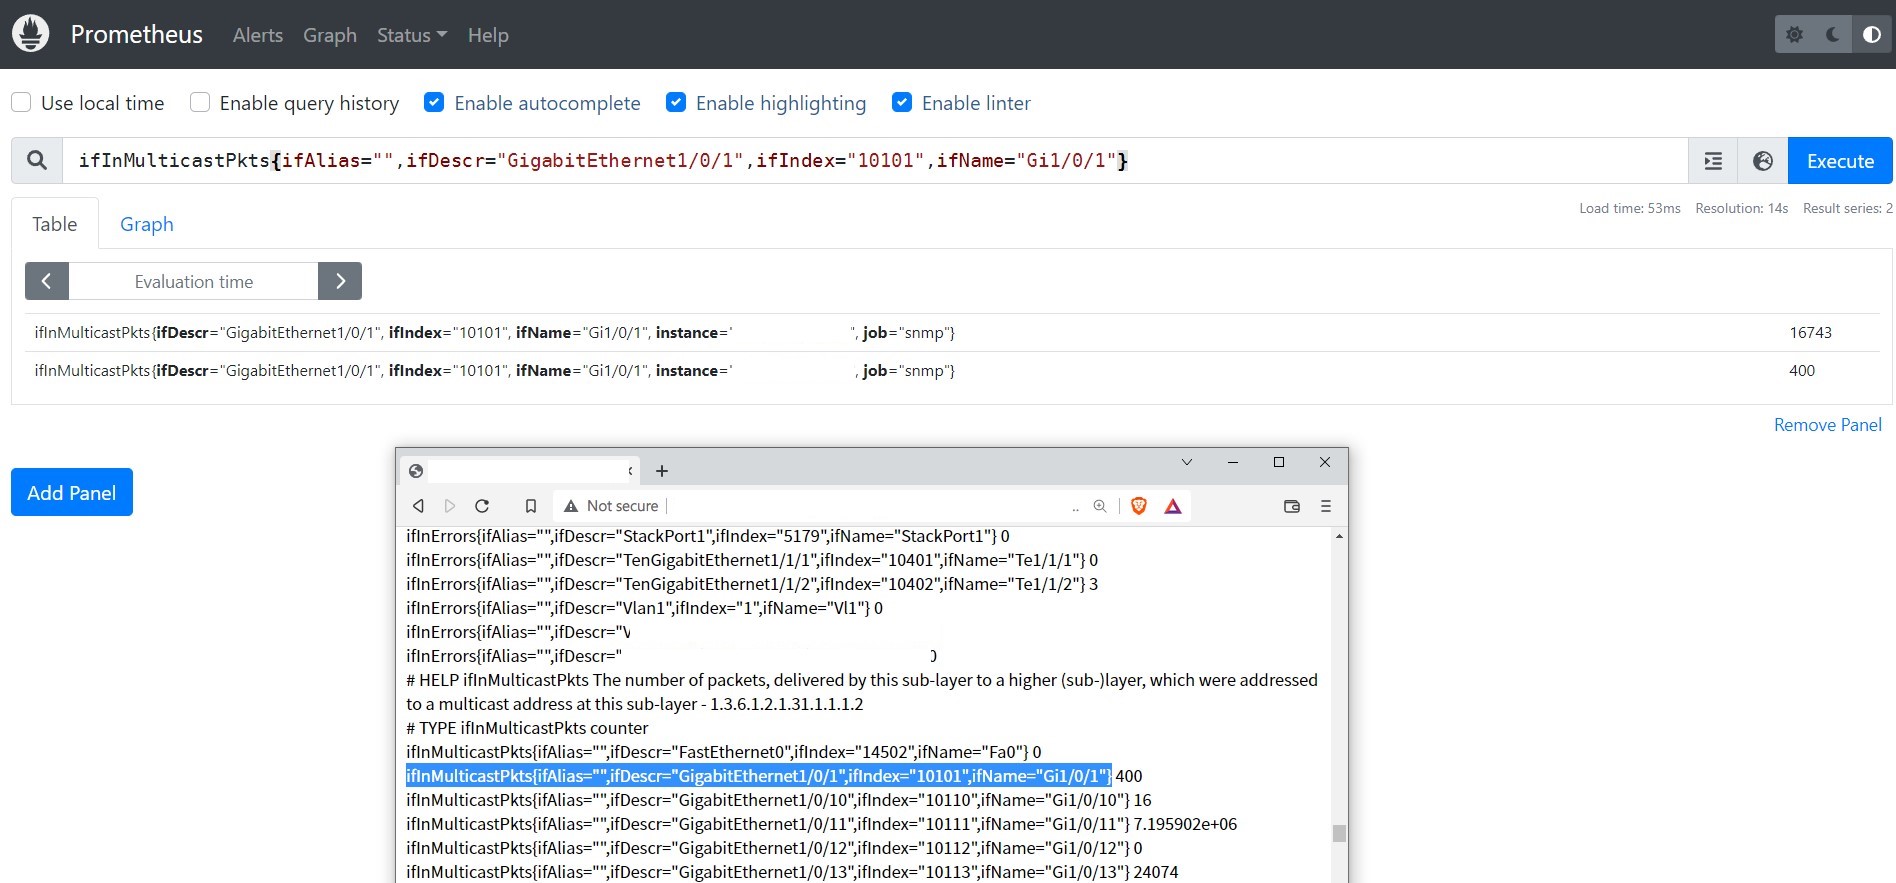
Task: Enable query history checkbox
Action: pyautogui.click(x=200, y=102)
